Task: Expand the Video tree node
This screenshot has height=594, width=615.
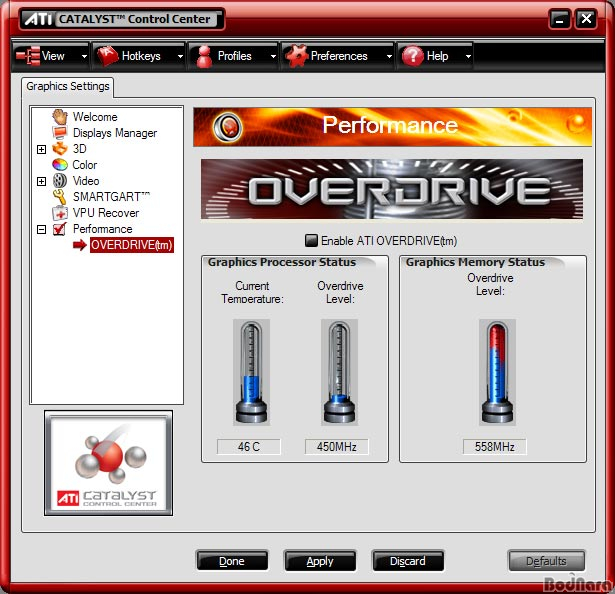Action: coord(41,181)
